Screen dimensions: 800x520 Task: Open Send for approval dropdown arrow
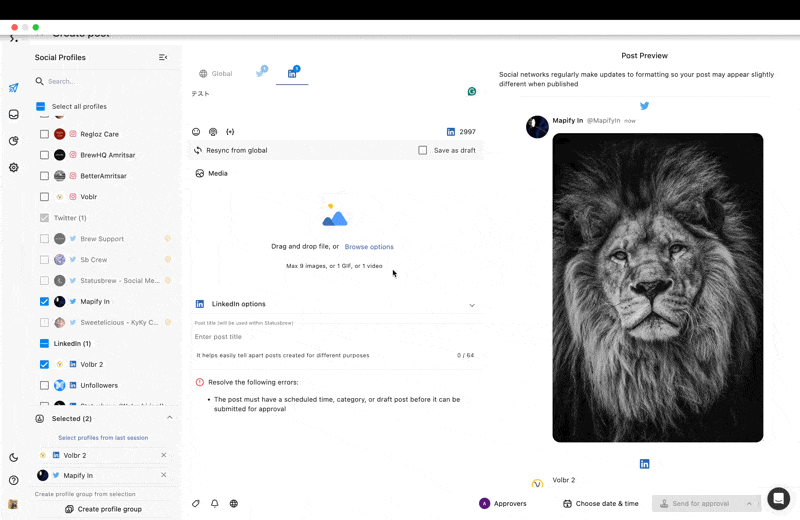749,504
